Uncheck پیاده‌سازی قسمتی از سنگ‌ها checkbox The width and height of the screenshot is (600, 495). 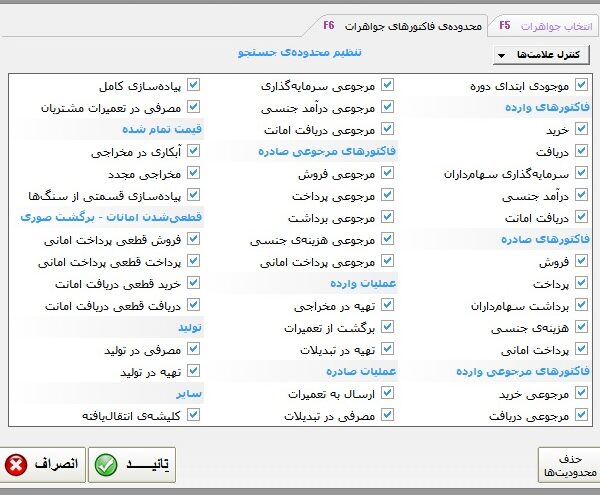point(193,195)
